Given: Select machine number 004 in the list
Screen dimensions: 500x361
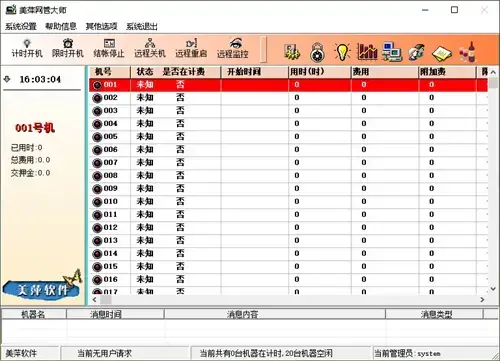Looking at the screenshot, I should click(111, 123).
